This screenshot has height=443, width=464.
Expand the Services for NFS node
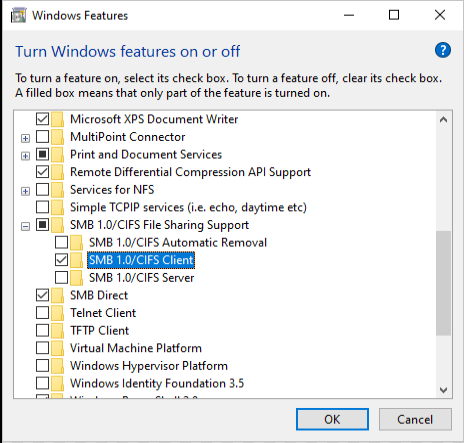point(25,191)
